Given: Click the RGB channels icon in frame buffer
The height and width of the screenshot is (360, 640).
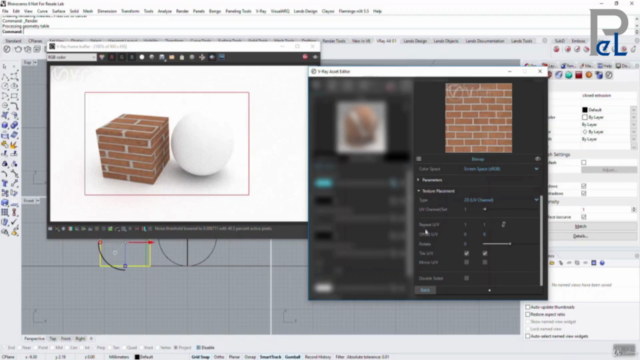Looking at the screenshot, I should [x=102, y=57].
